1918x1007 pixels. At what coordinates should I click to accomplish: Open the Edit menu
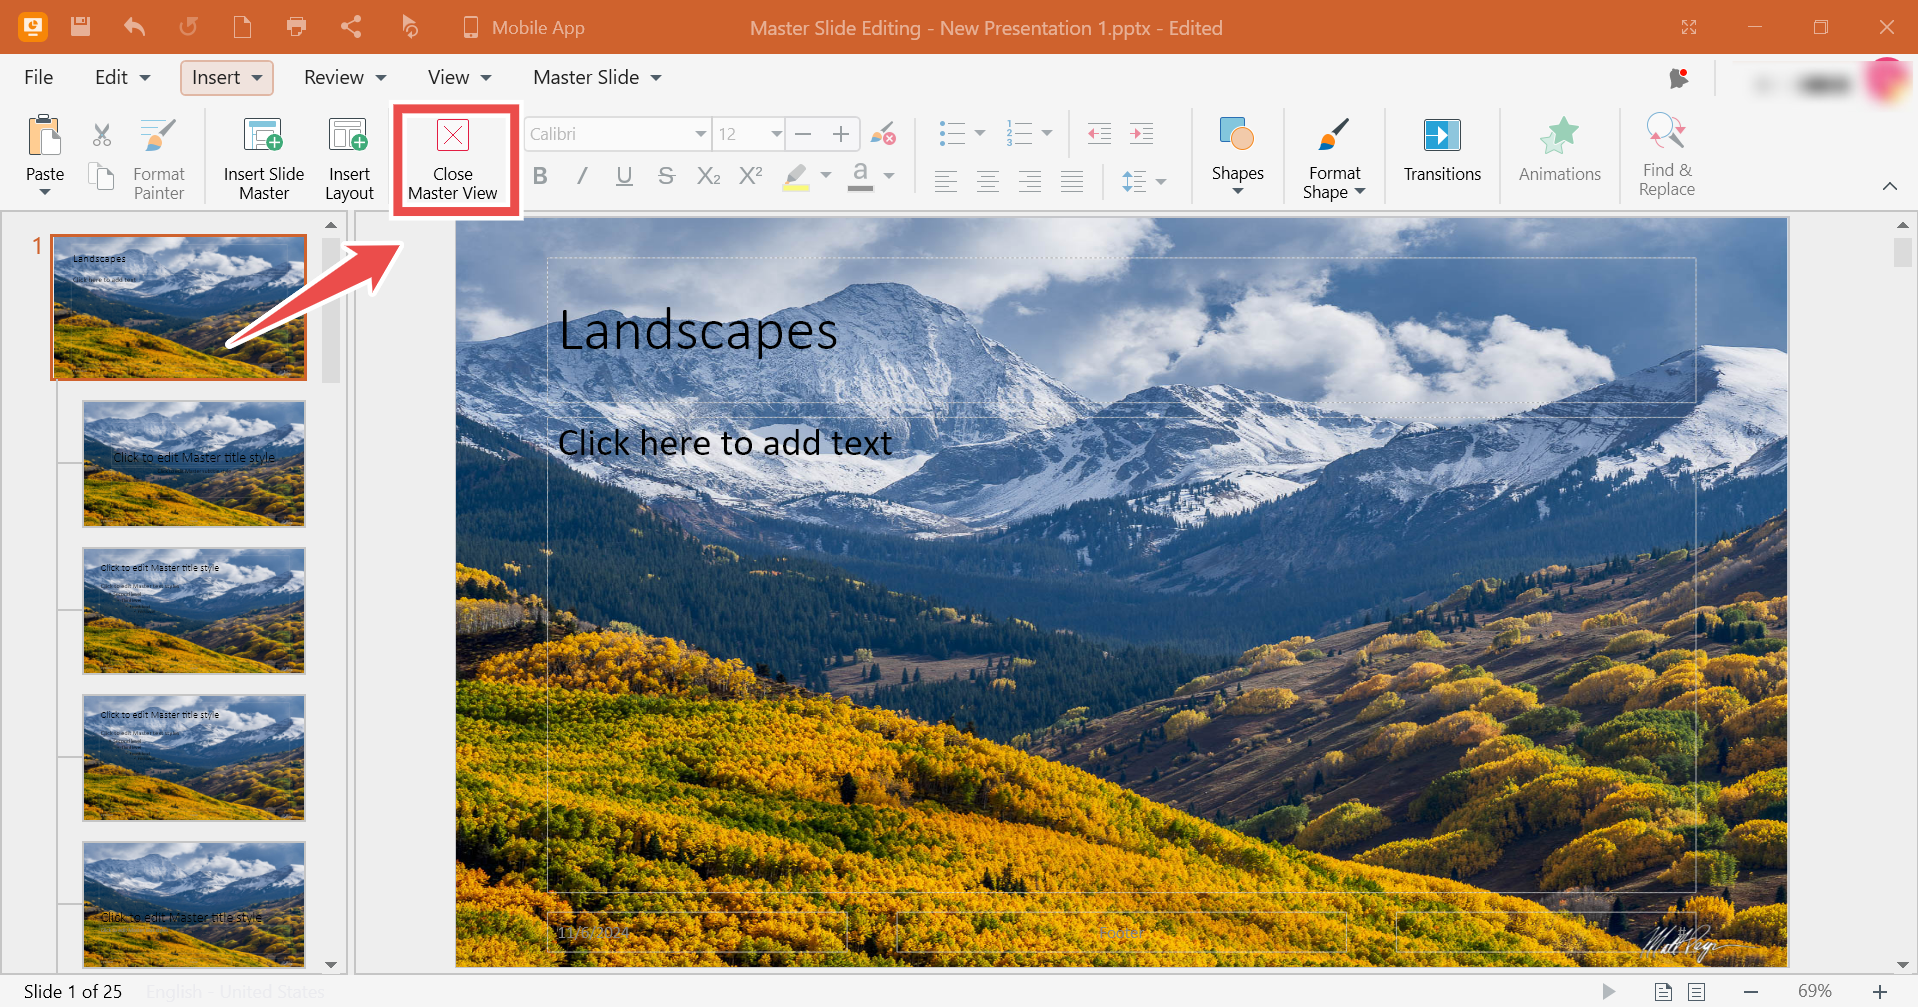(122, 77)
